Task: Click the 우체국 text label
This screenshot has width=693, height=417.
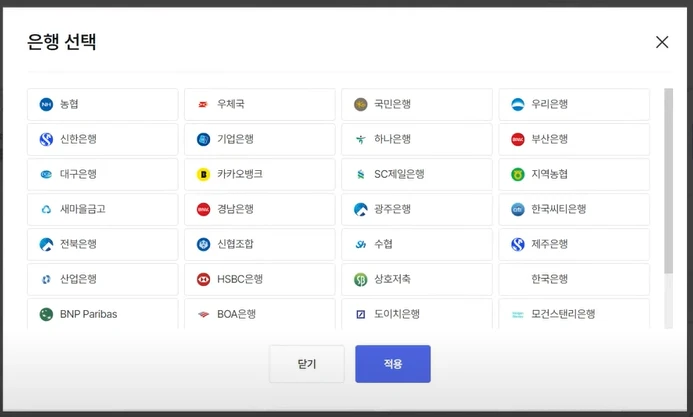Action: click(231, 104)
